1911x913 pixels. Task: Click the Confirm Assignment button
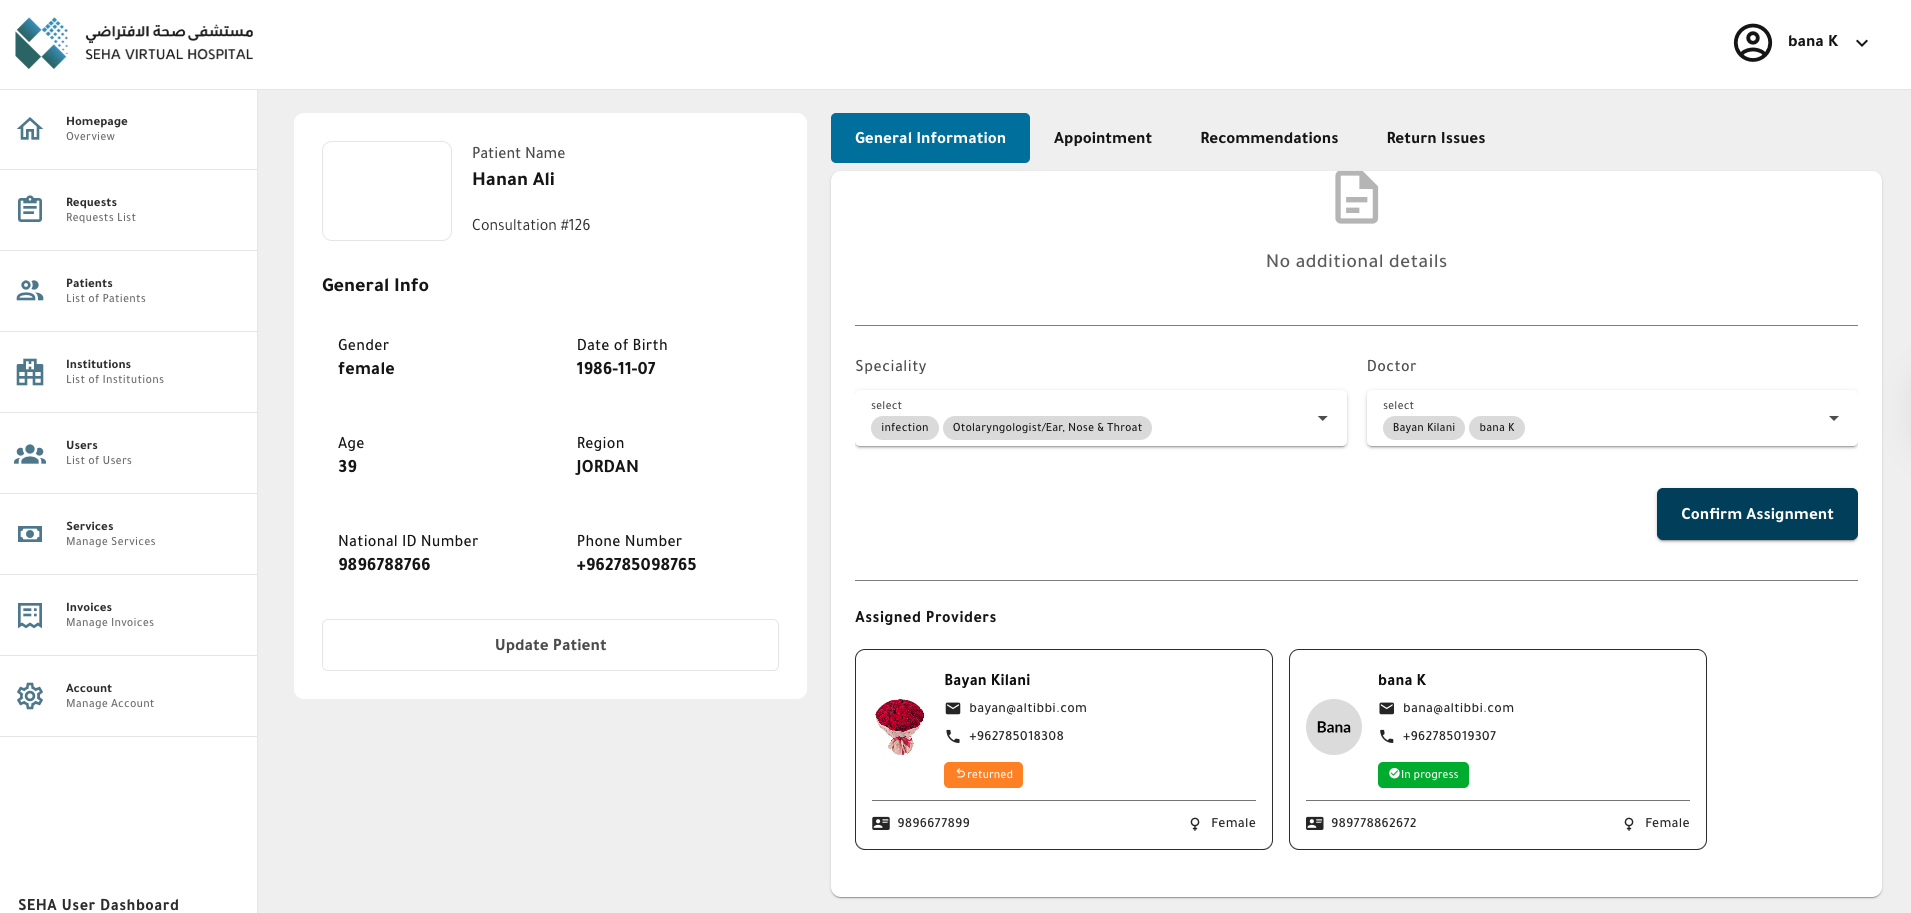1756,514
